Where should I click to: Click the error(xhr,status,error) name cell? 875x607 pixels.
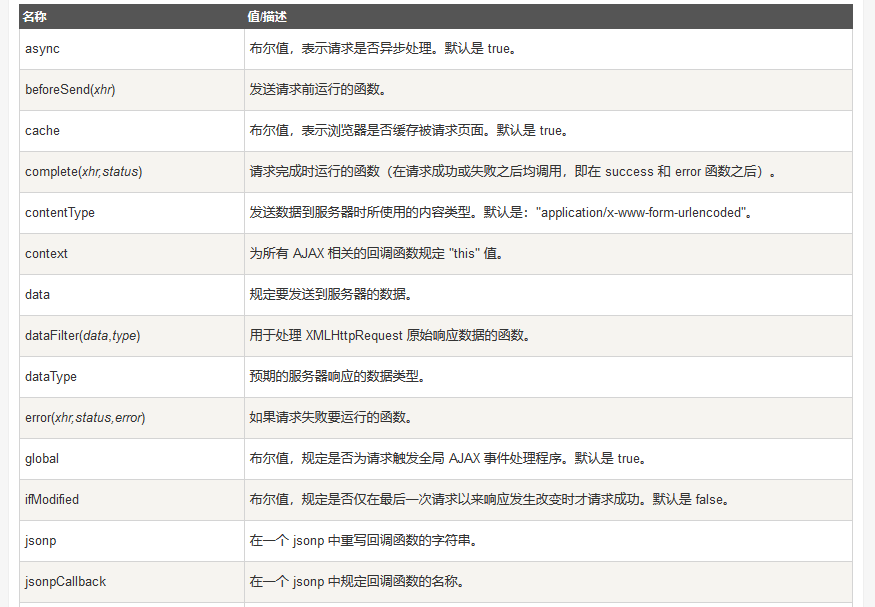[85, 418]
